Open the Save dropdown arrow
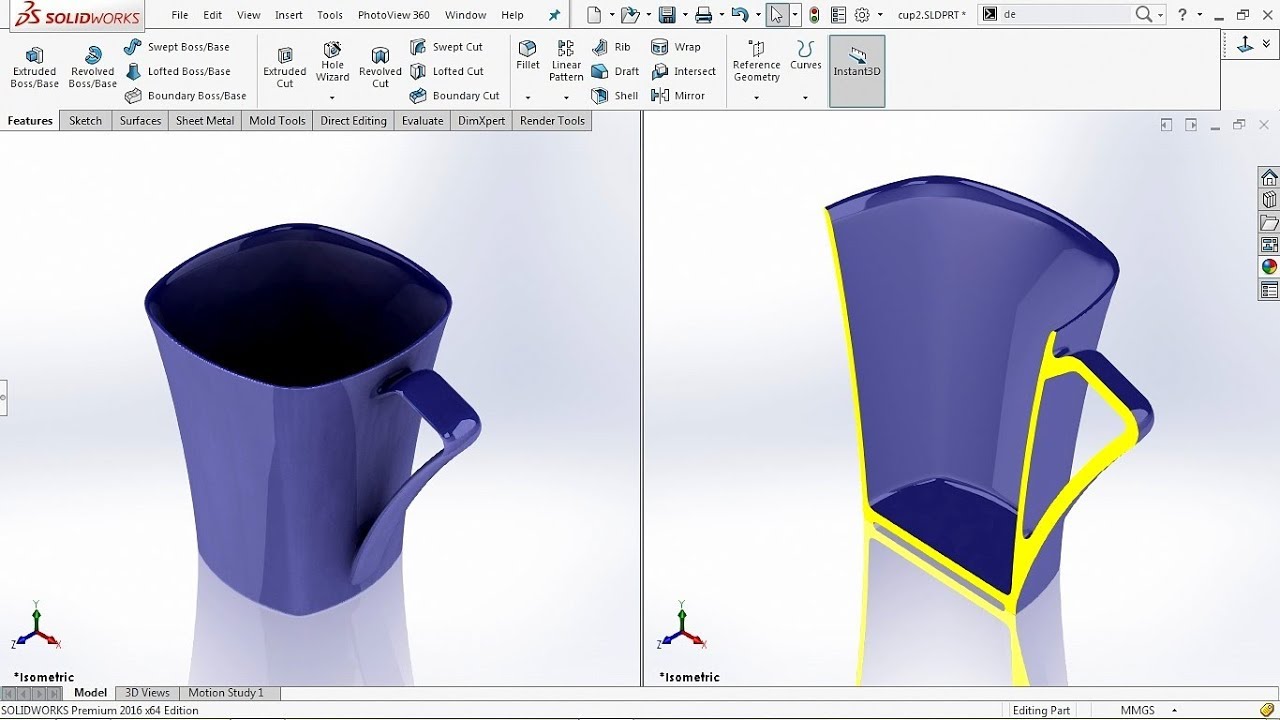The width and height of the screenshot is (1280, 720). (684, 15)
